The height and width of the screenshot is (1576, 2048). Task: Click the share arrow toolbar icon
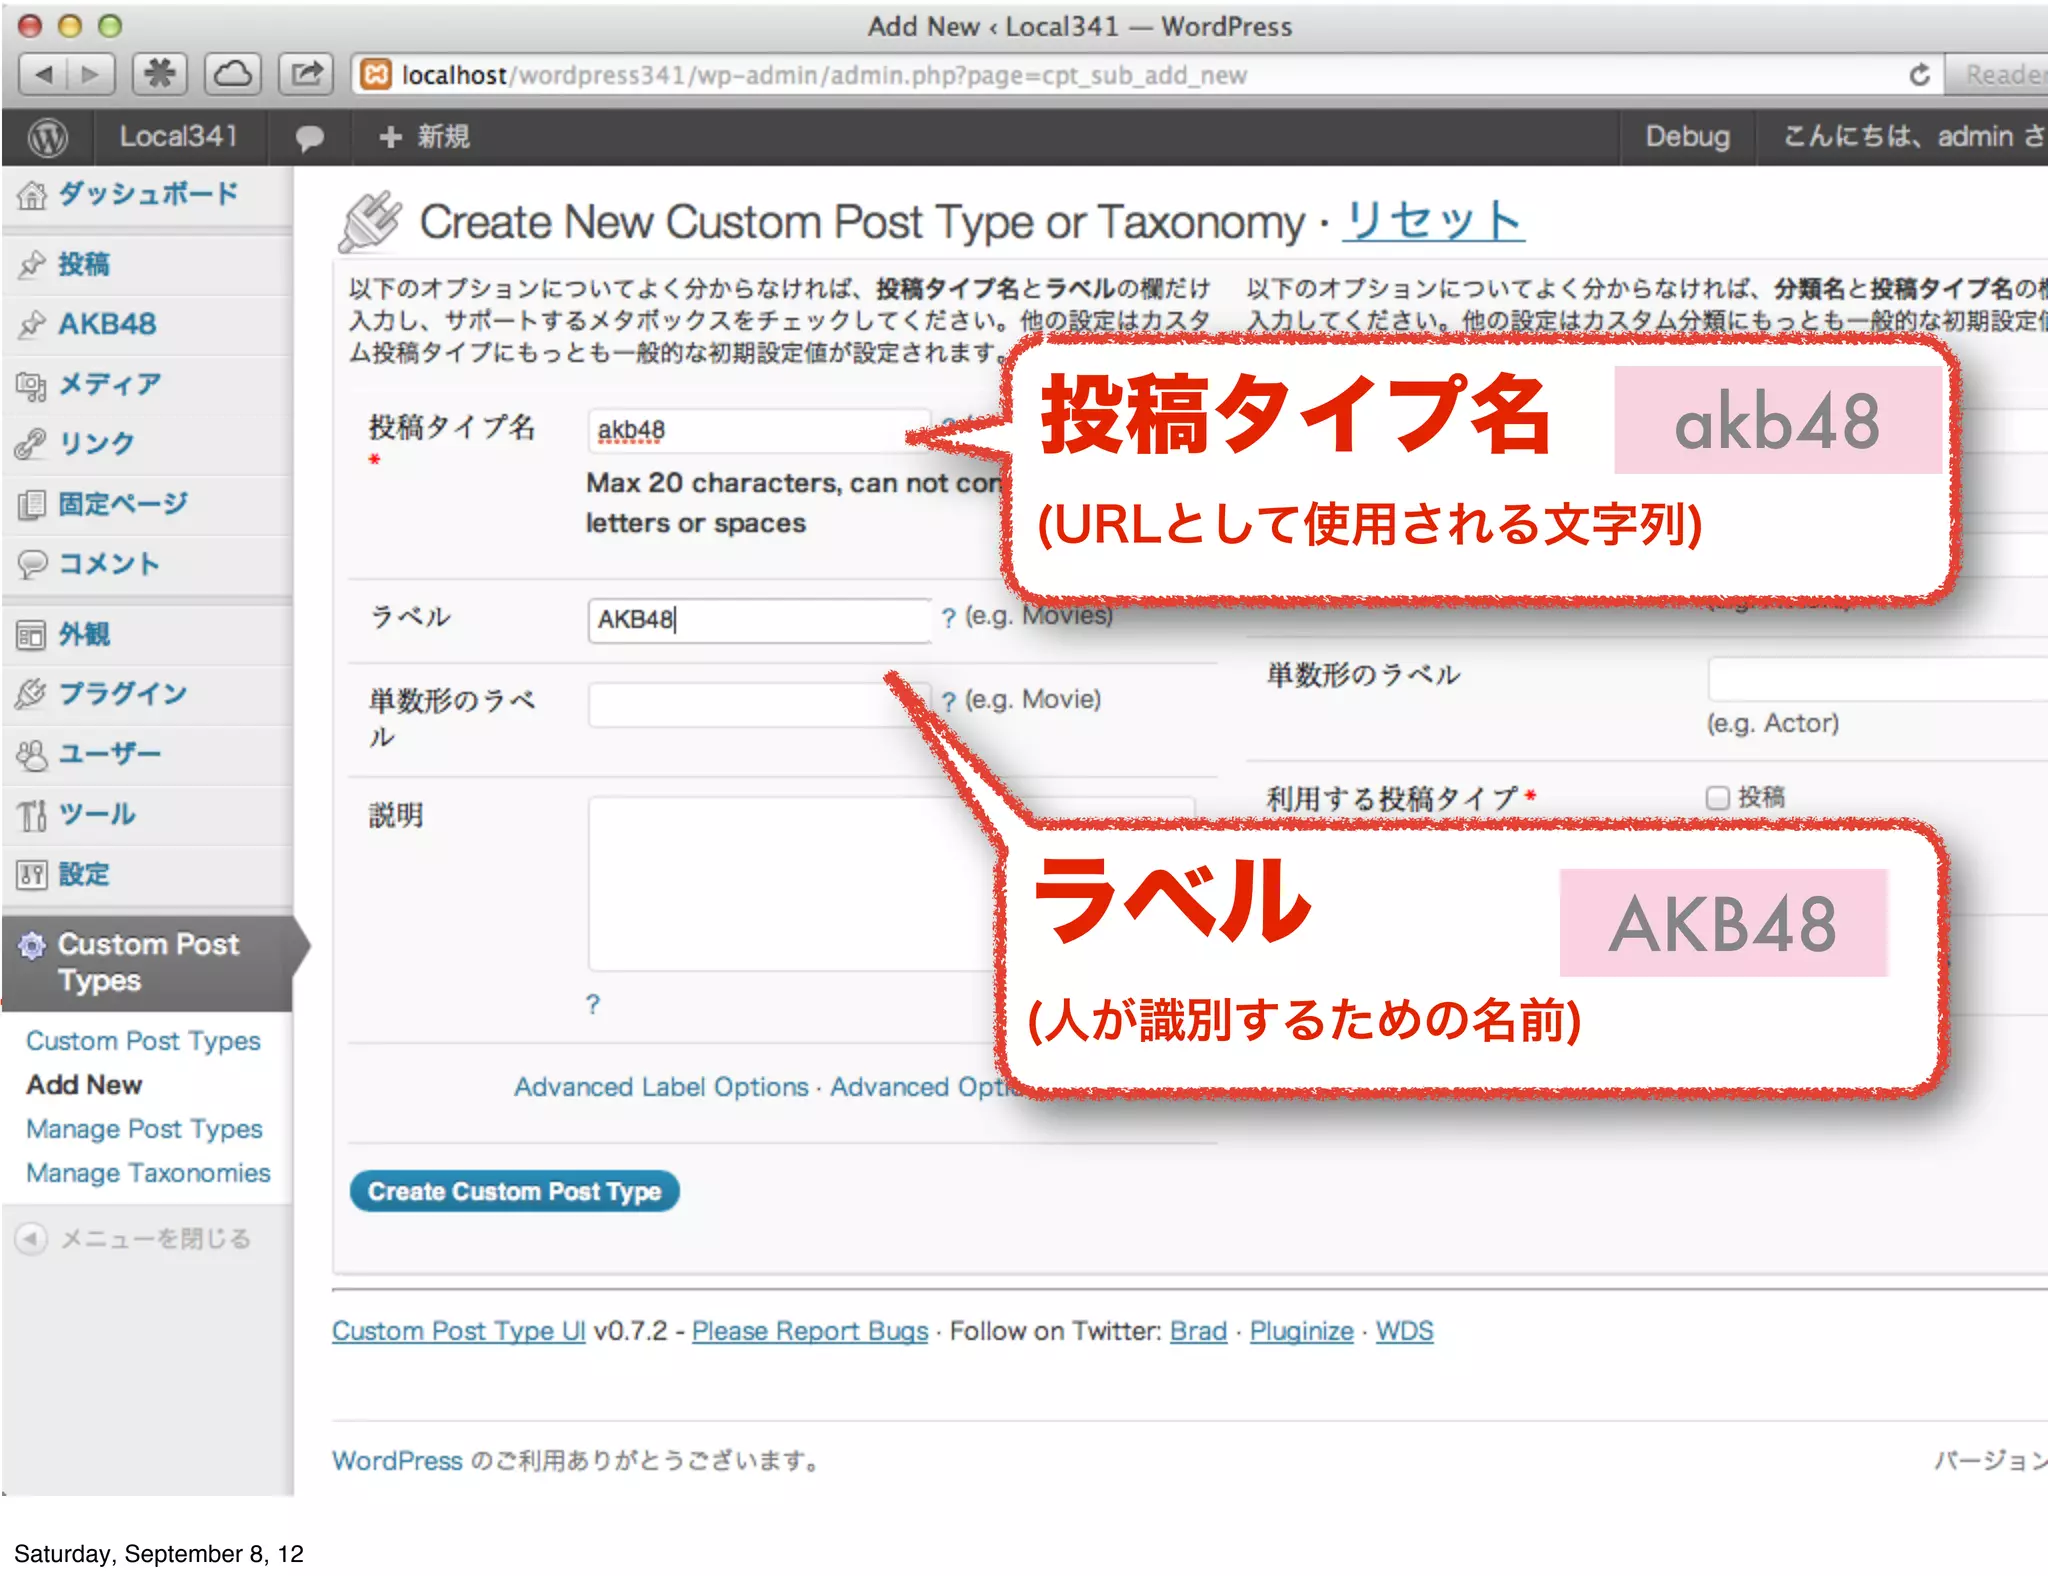tap(306, 75)
